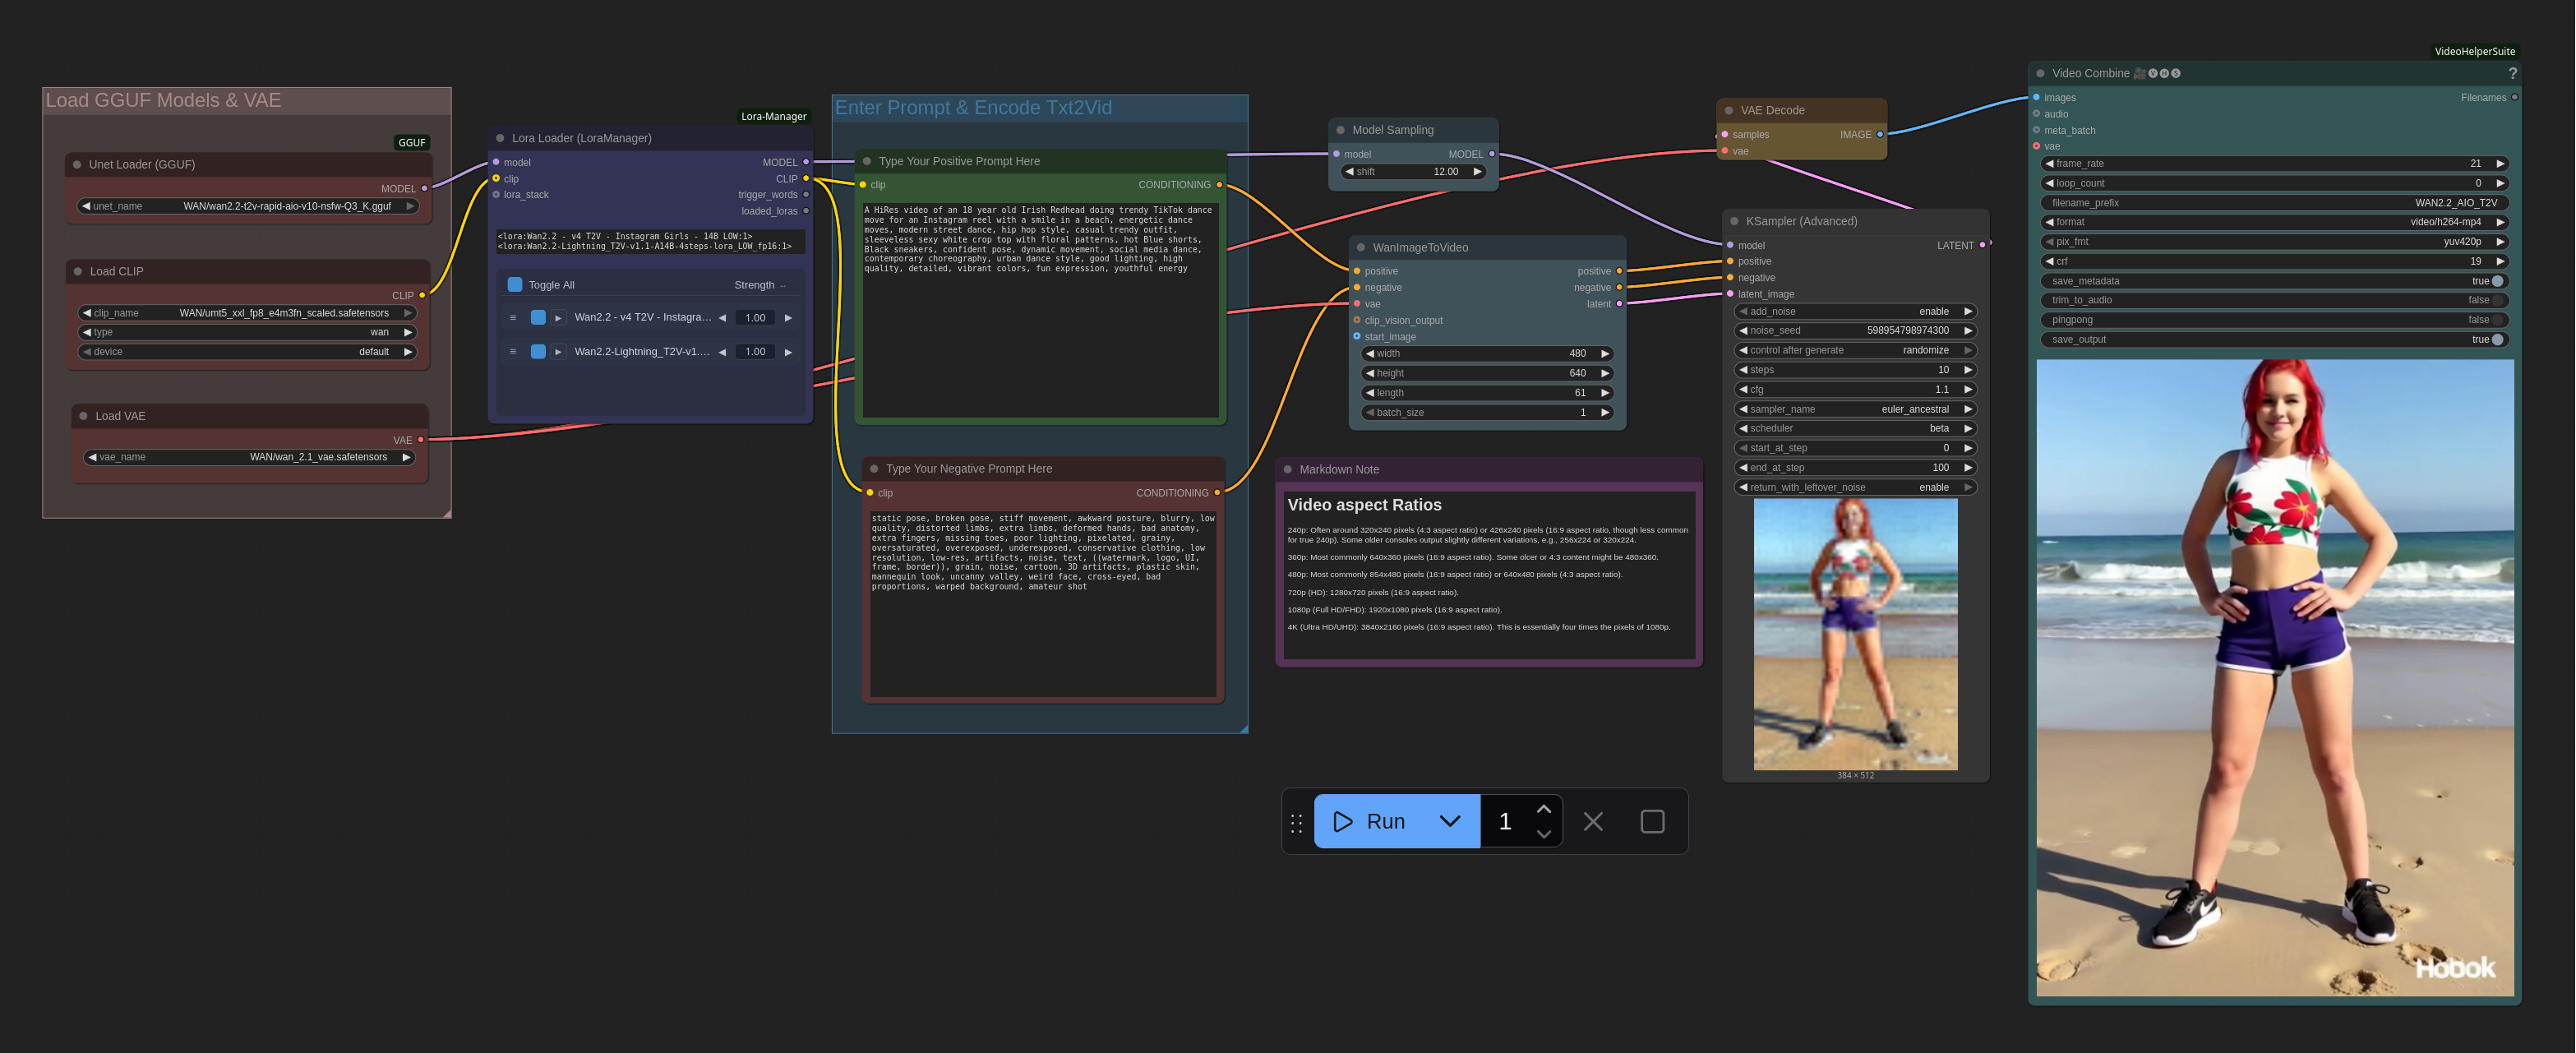
Task: Toggle the save_metadata switch in Video Combine
Action: tap(2496, 281)
